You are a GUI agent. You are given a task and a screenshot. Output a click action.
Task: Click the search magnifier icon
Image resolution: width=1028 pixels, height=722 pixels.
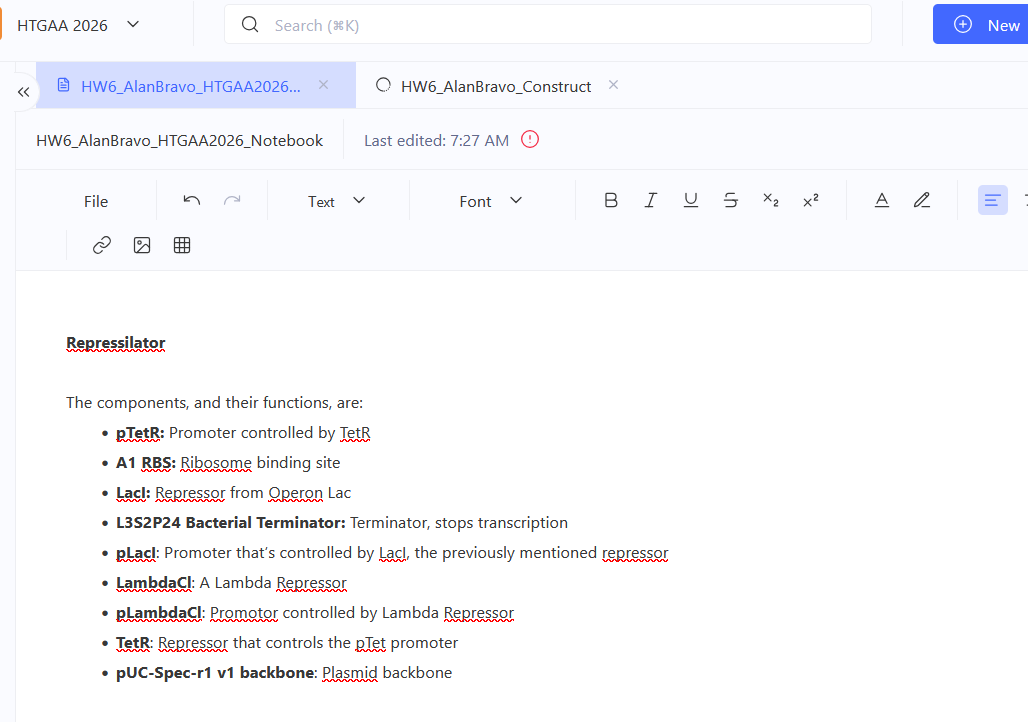[x=250, y=25]
